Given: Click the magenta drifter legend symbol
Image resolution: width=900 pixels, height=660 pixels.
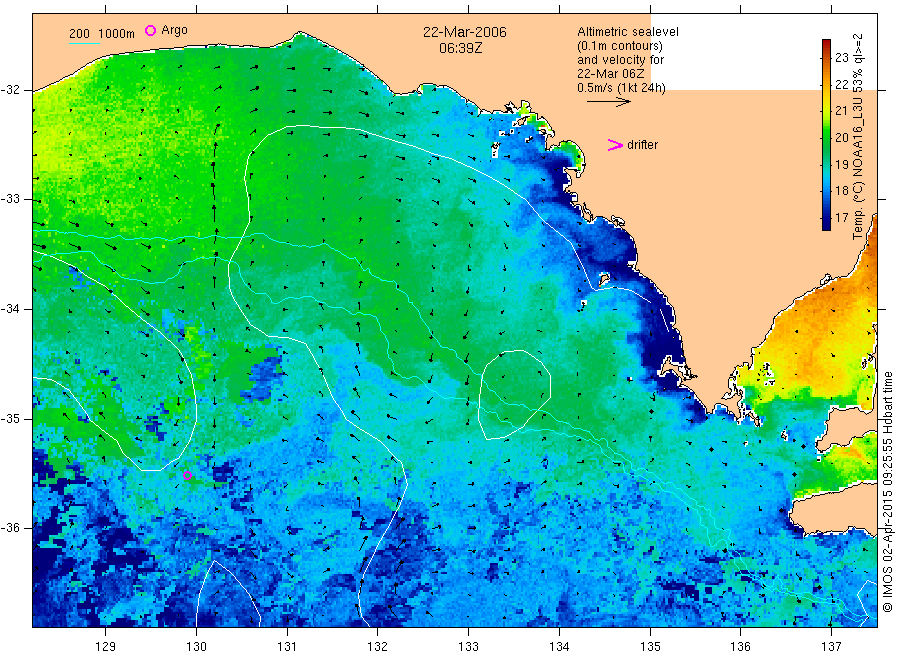Looking at the screenshot, I should (x=615, y=145).
